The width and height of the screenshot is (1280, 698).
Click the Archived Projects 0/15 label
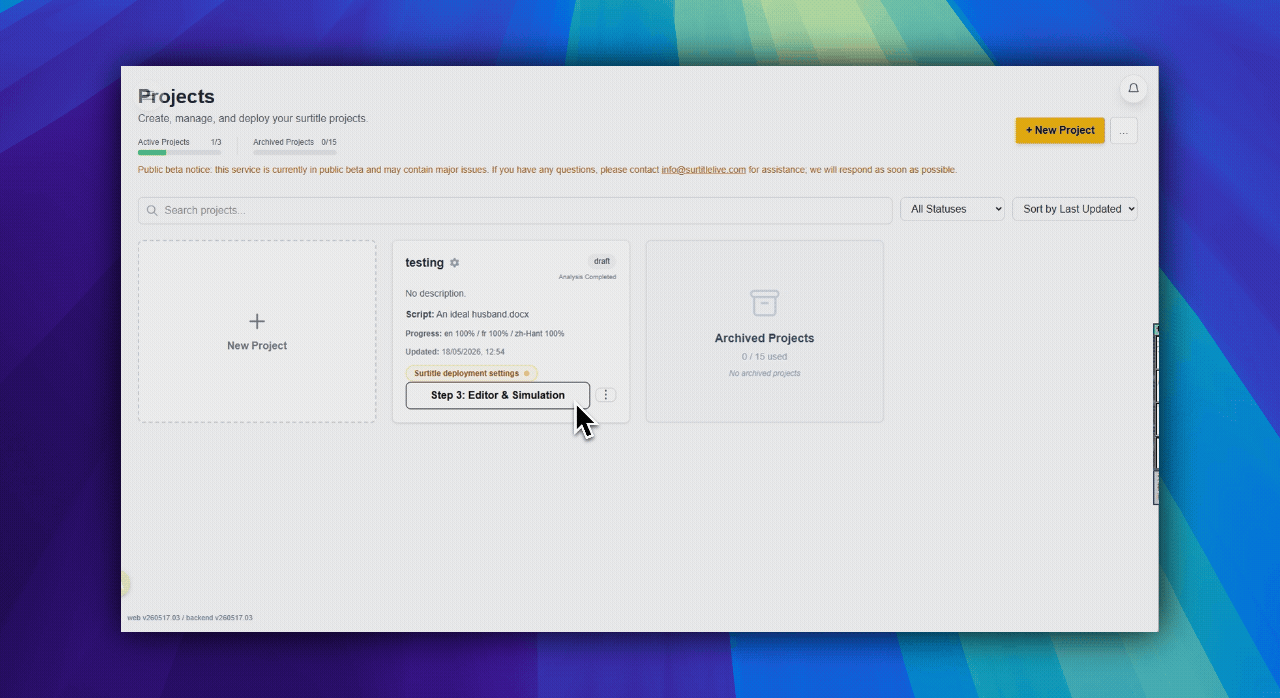click(295, 142)
